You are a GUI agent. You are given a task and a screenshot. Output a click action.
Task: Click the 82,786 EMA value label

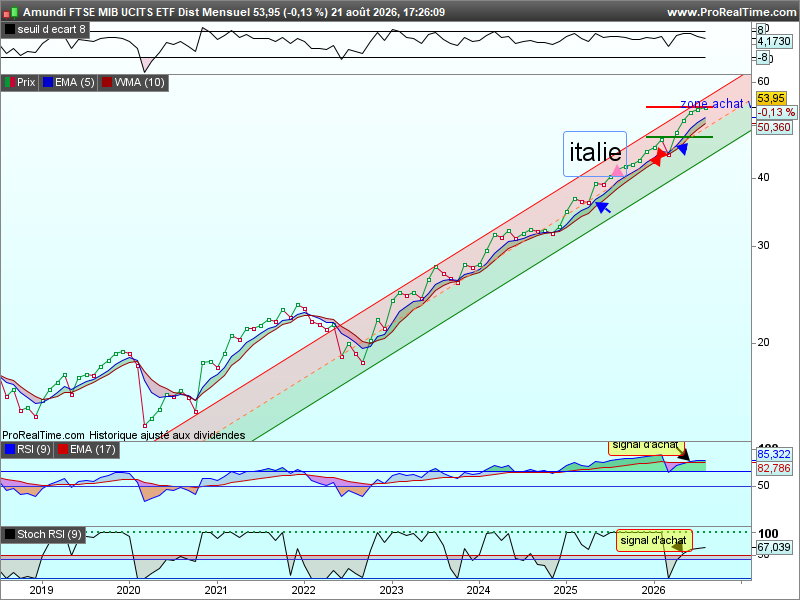(x=773, y=468)
